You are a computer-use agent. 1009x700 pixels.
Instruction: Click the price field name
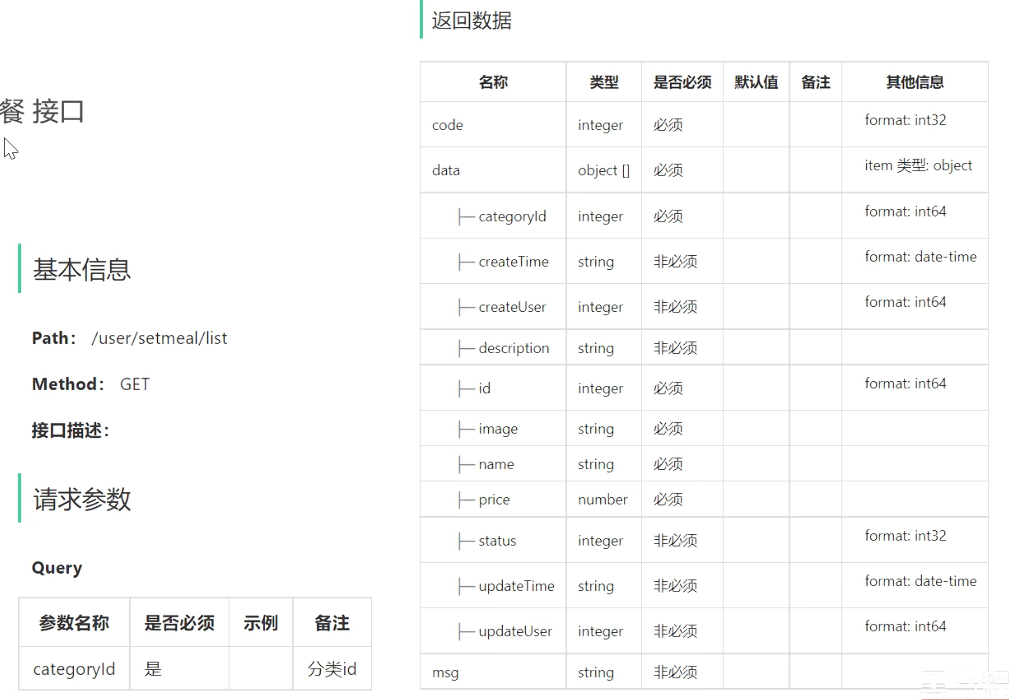[x=494, y=500]
